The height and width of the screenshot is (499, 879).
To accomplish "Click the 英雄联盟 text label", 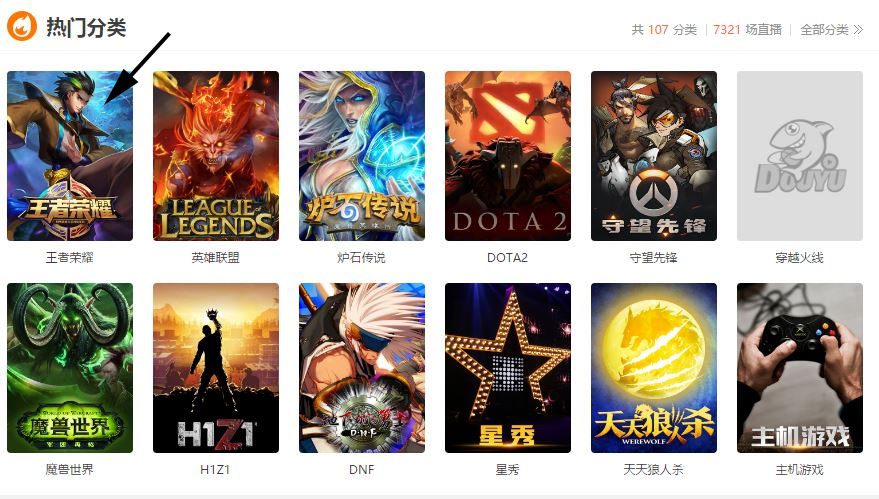I will [x=216, y=257].
